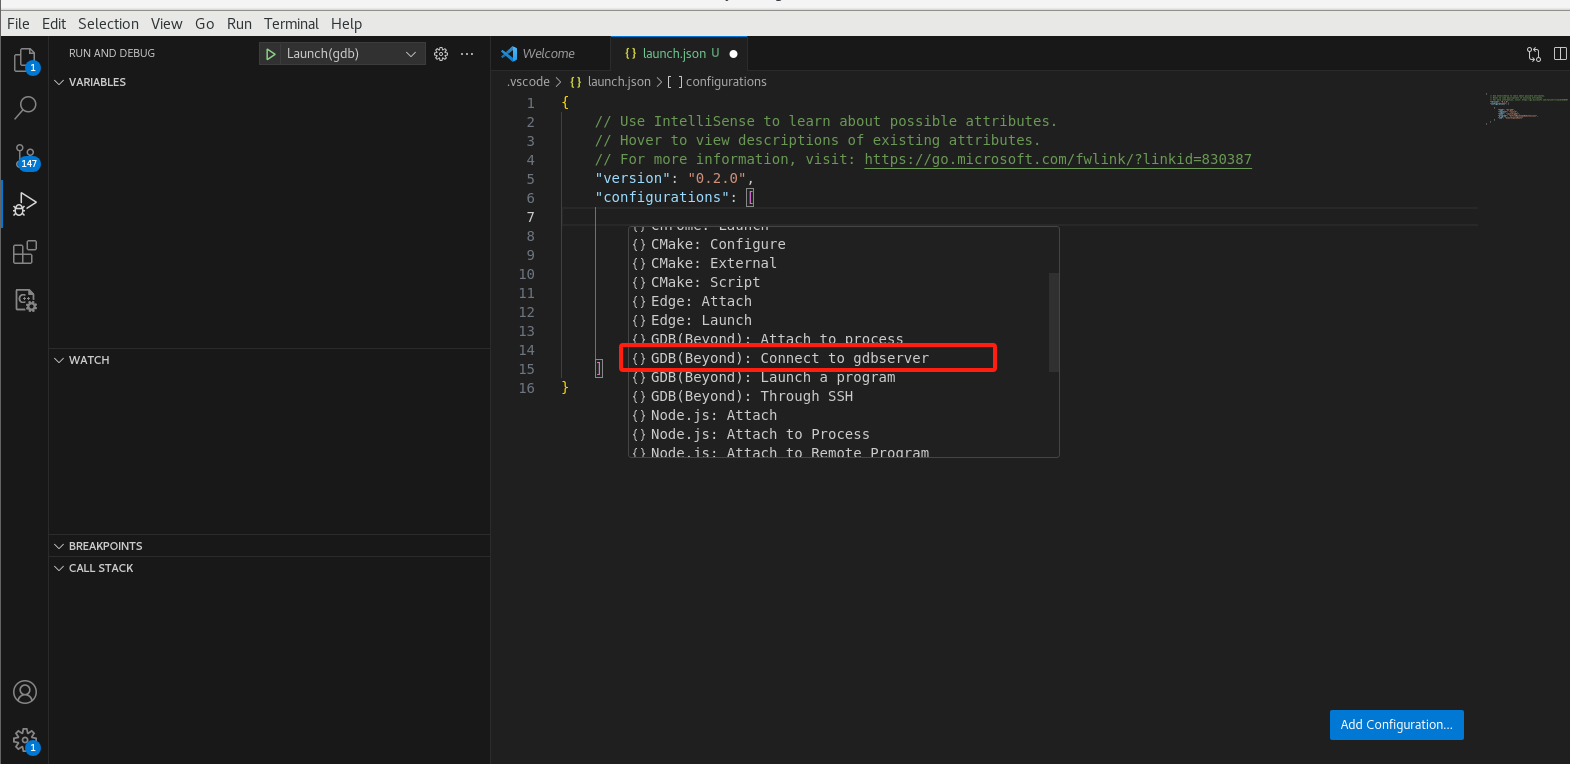Open the Extensions view icon
This screenshot has height=764, width=1570.
pos(25,252)
